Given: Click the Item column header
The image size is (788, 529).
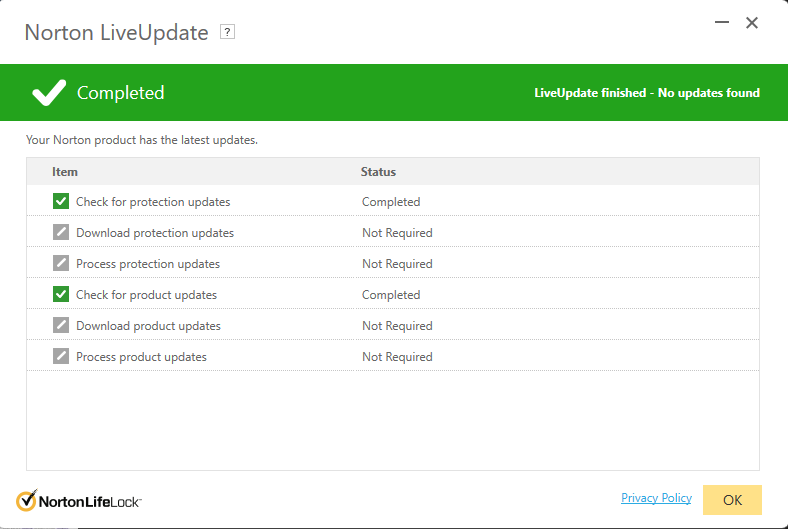Looking at the screenshot, I should [65, 172].
